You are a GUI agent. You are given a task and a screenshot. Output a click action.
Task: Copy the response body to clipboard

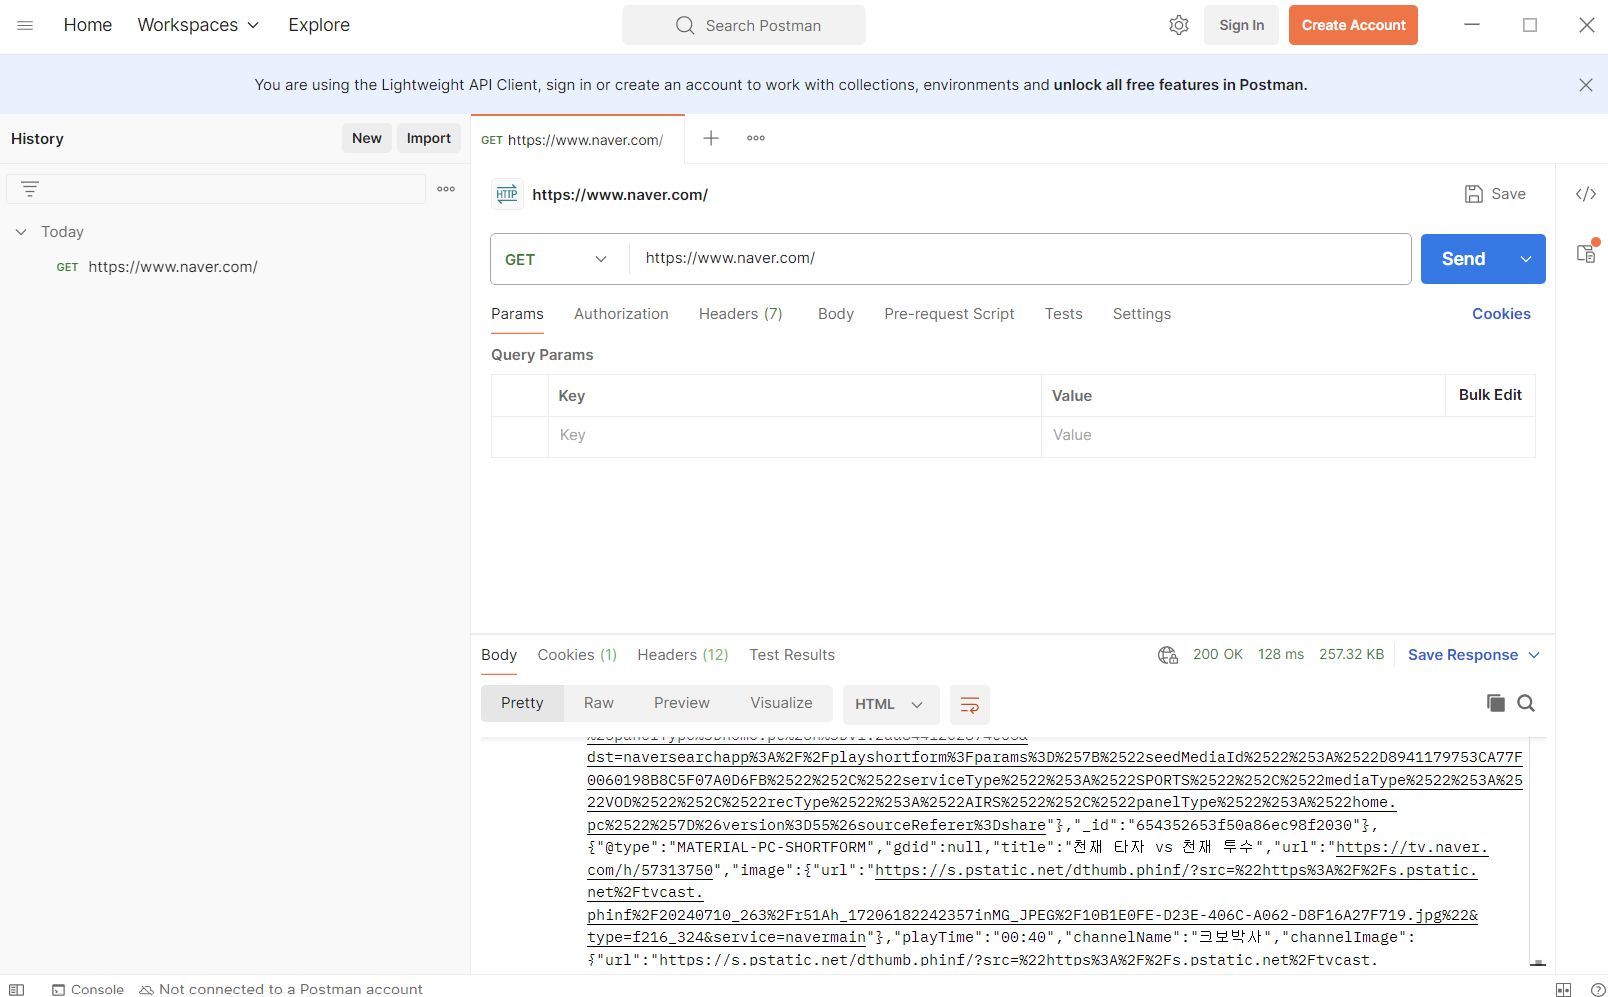[1495, 703]
